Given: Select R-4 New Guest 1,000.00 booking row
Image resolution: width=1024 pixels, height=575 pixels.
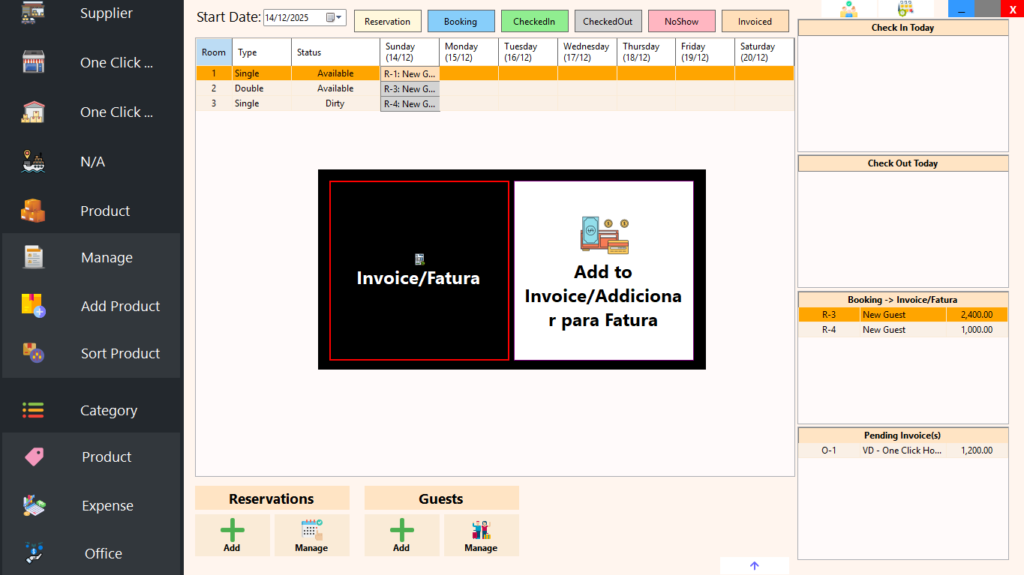Looking at the screenshot, I should point(903,330).
